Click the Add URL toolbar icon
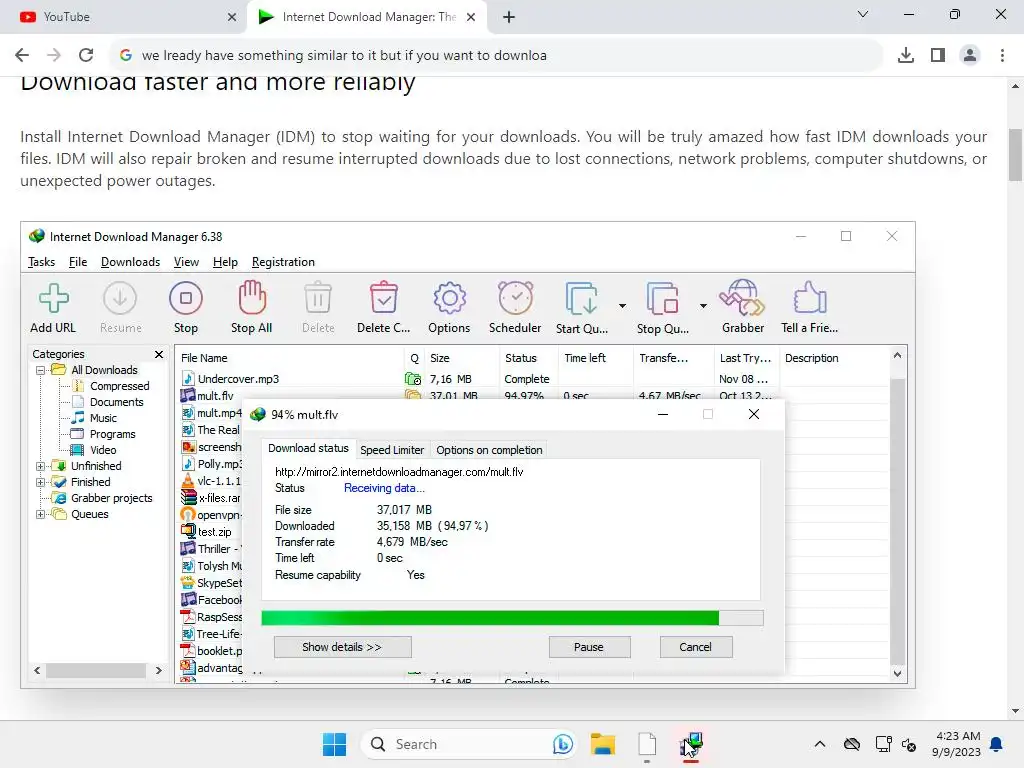 54,298
